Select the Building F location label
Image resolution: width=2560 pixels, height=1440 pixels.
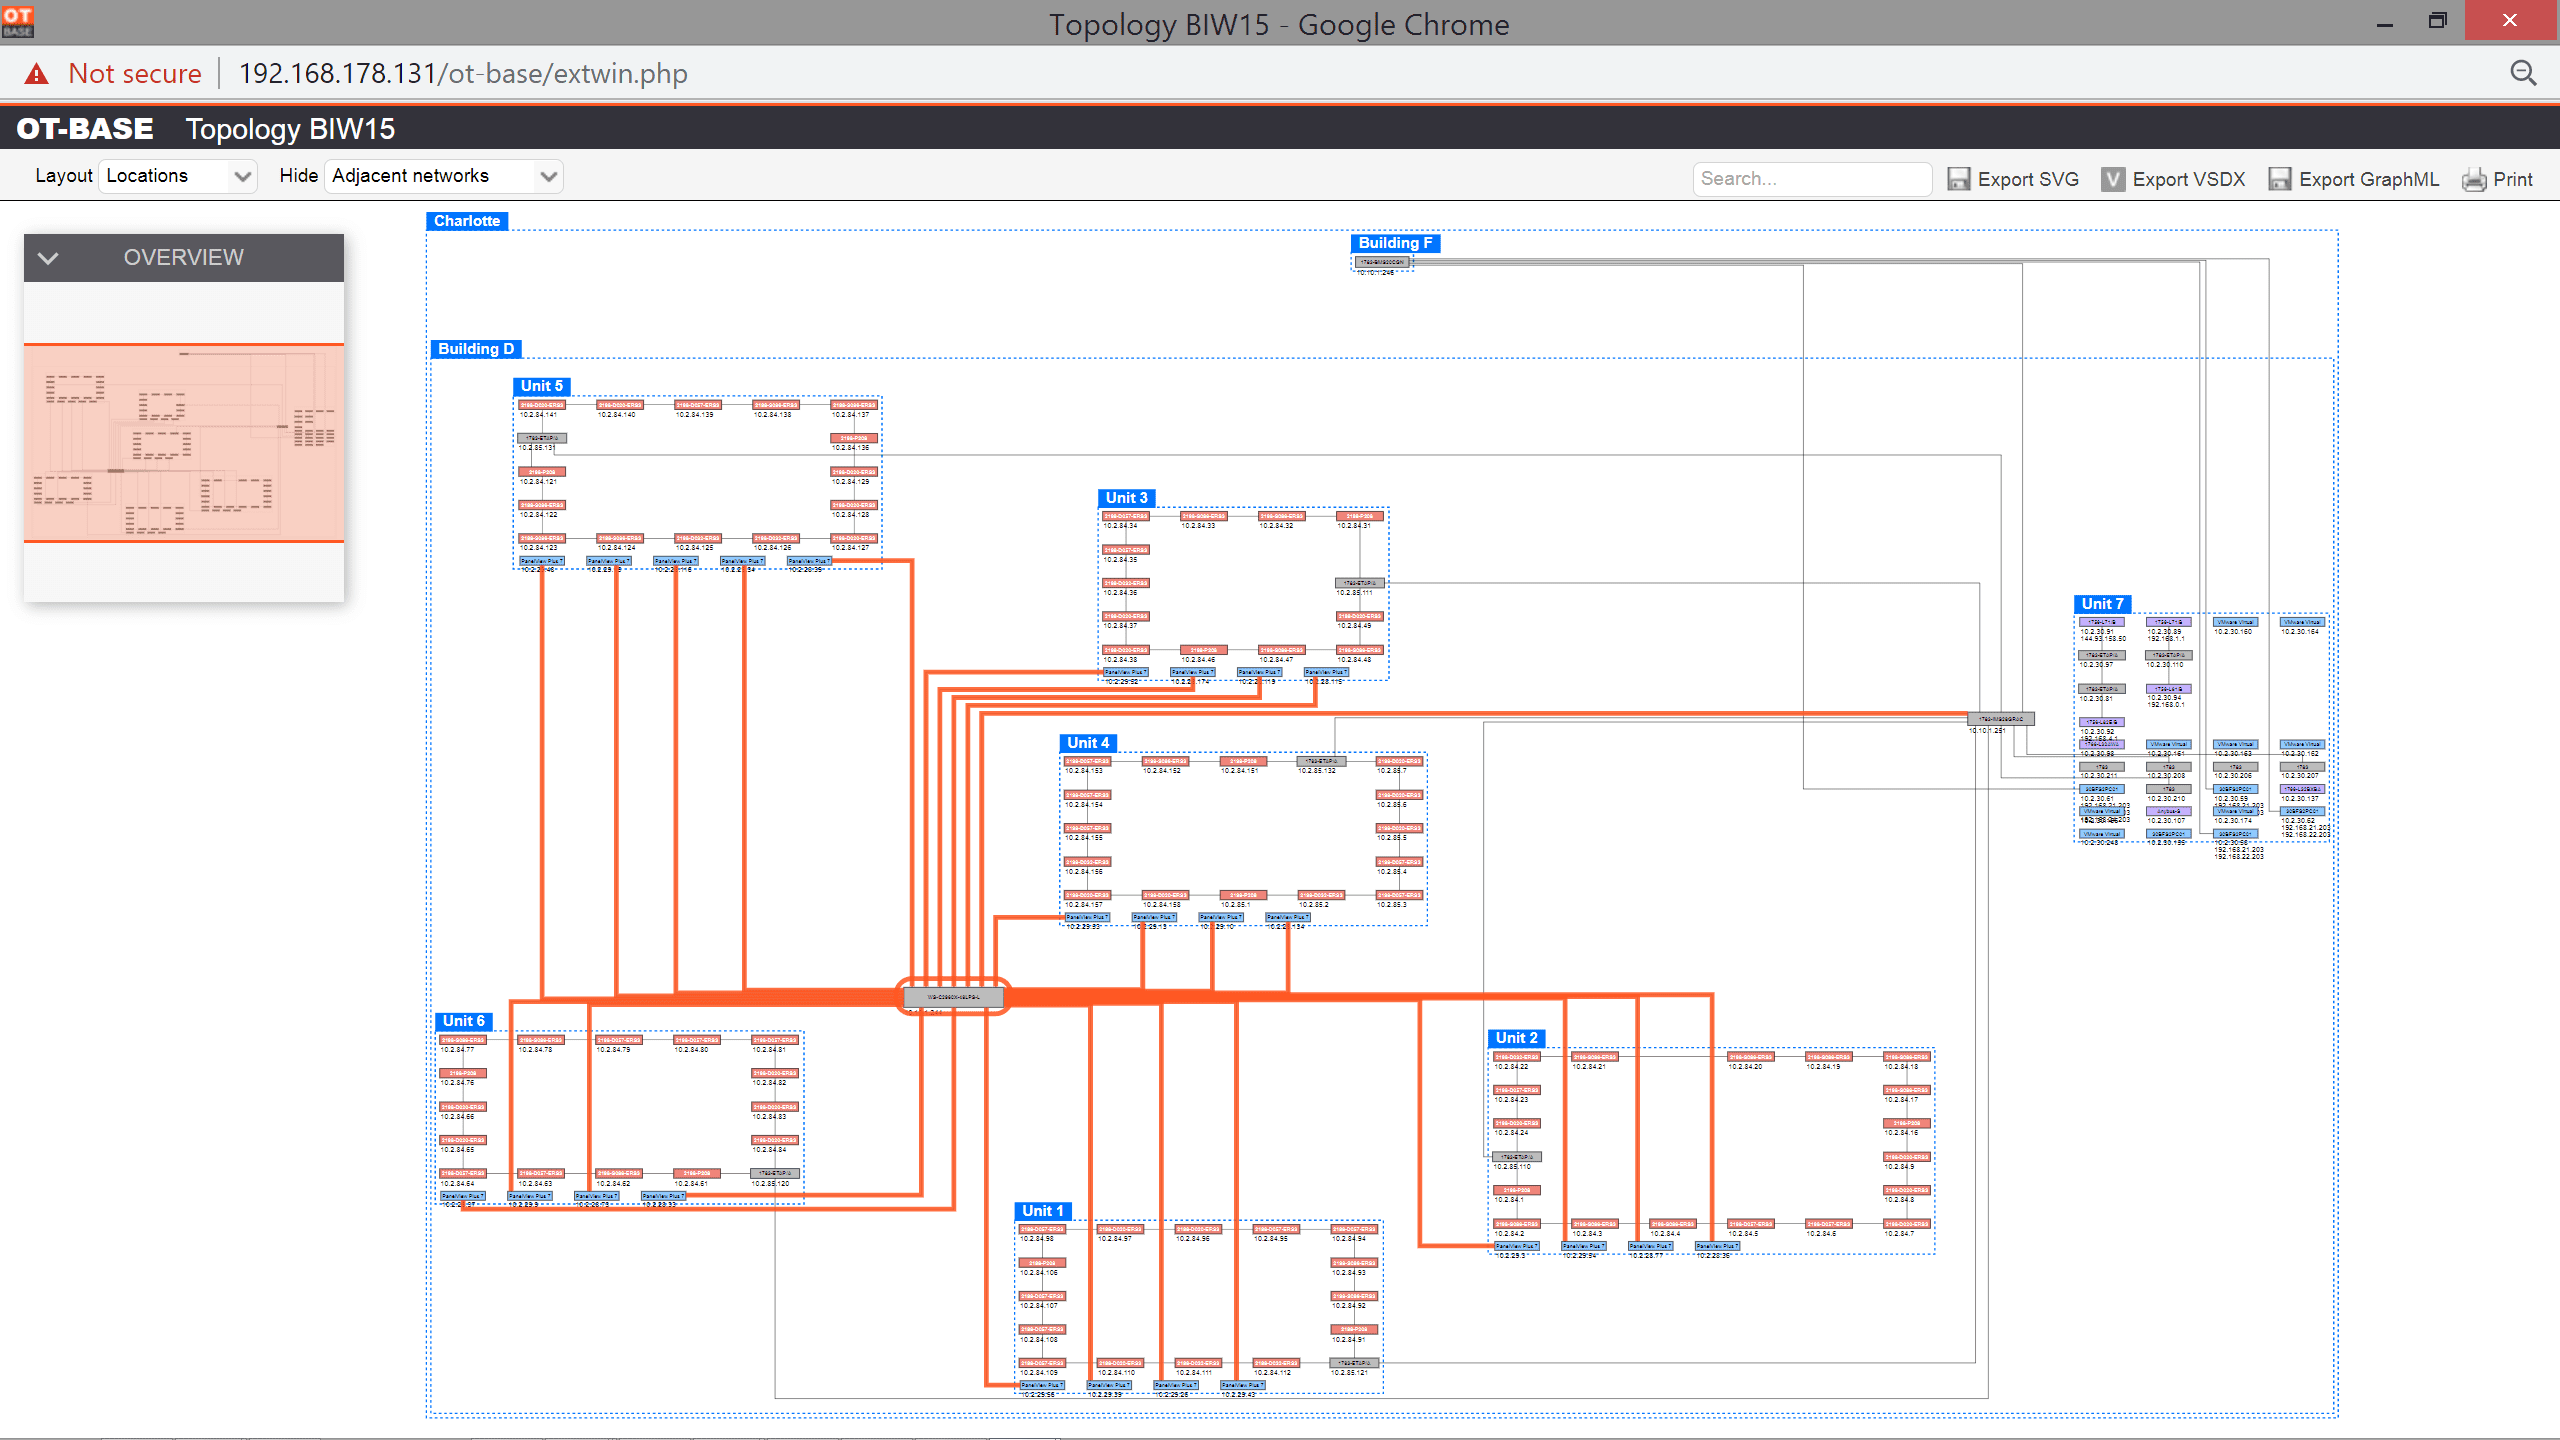1395,243
